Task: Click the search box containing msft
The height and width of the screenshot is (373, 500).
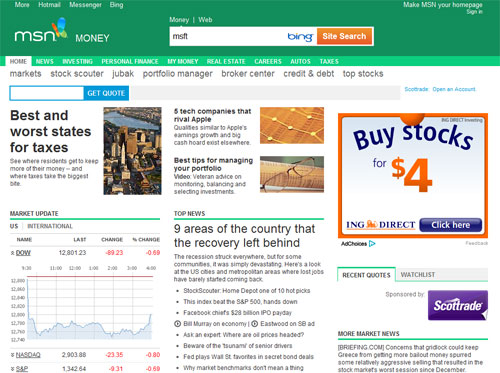Action: [x=228, y=36]
